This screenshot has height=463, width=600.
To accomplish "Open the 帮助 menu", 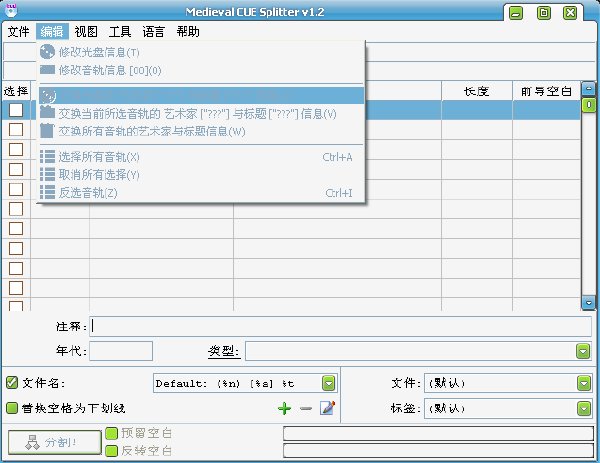I will [x=188, y=31].
